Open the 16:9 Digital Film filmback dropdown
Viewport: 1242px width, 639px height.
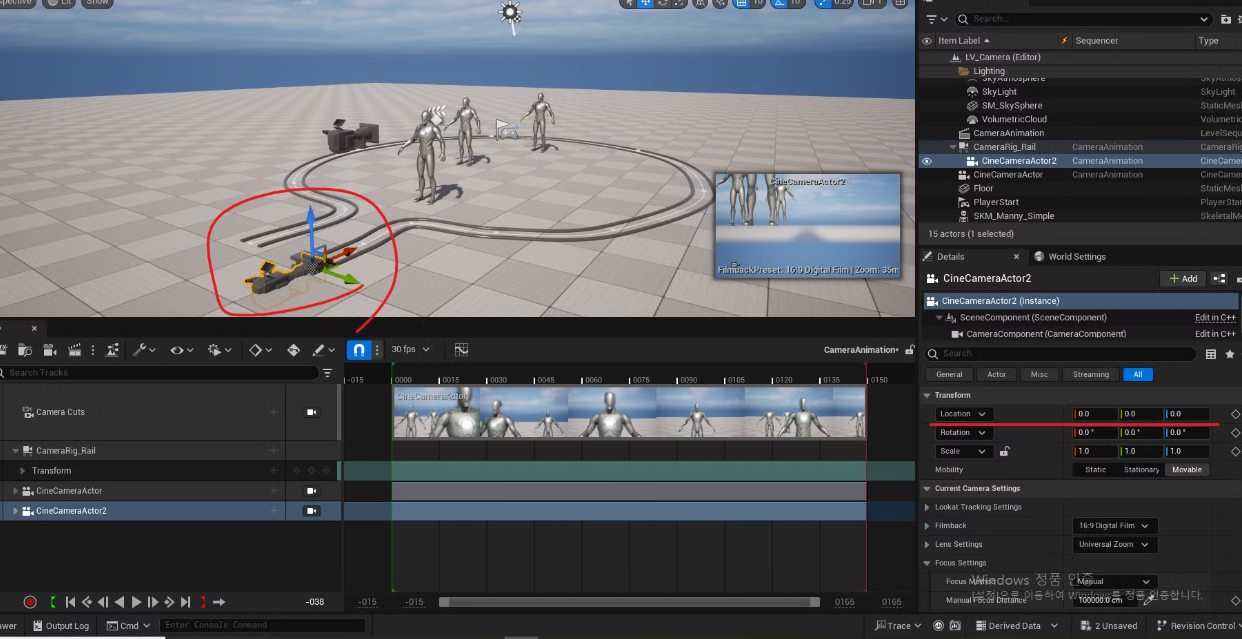[1115, 526]
